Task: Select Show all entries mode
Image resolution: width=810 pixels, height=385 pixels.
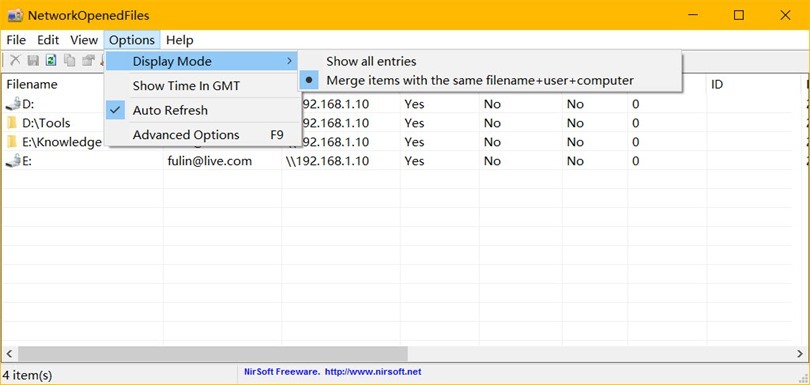Action: pyautogui.click(x=490, y=61)
